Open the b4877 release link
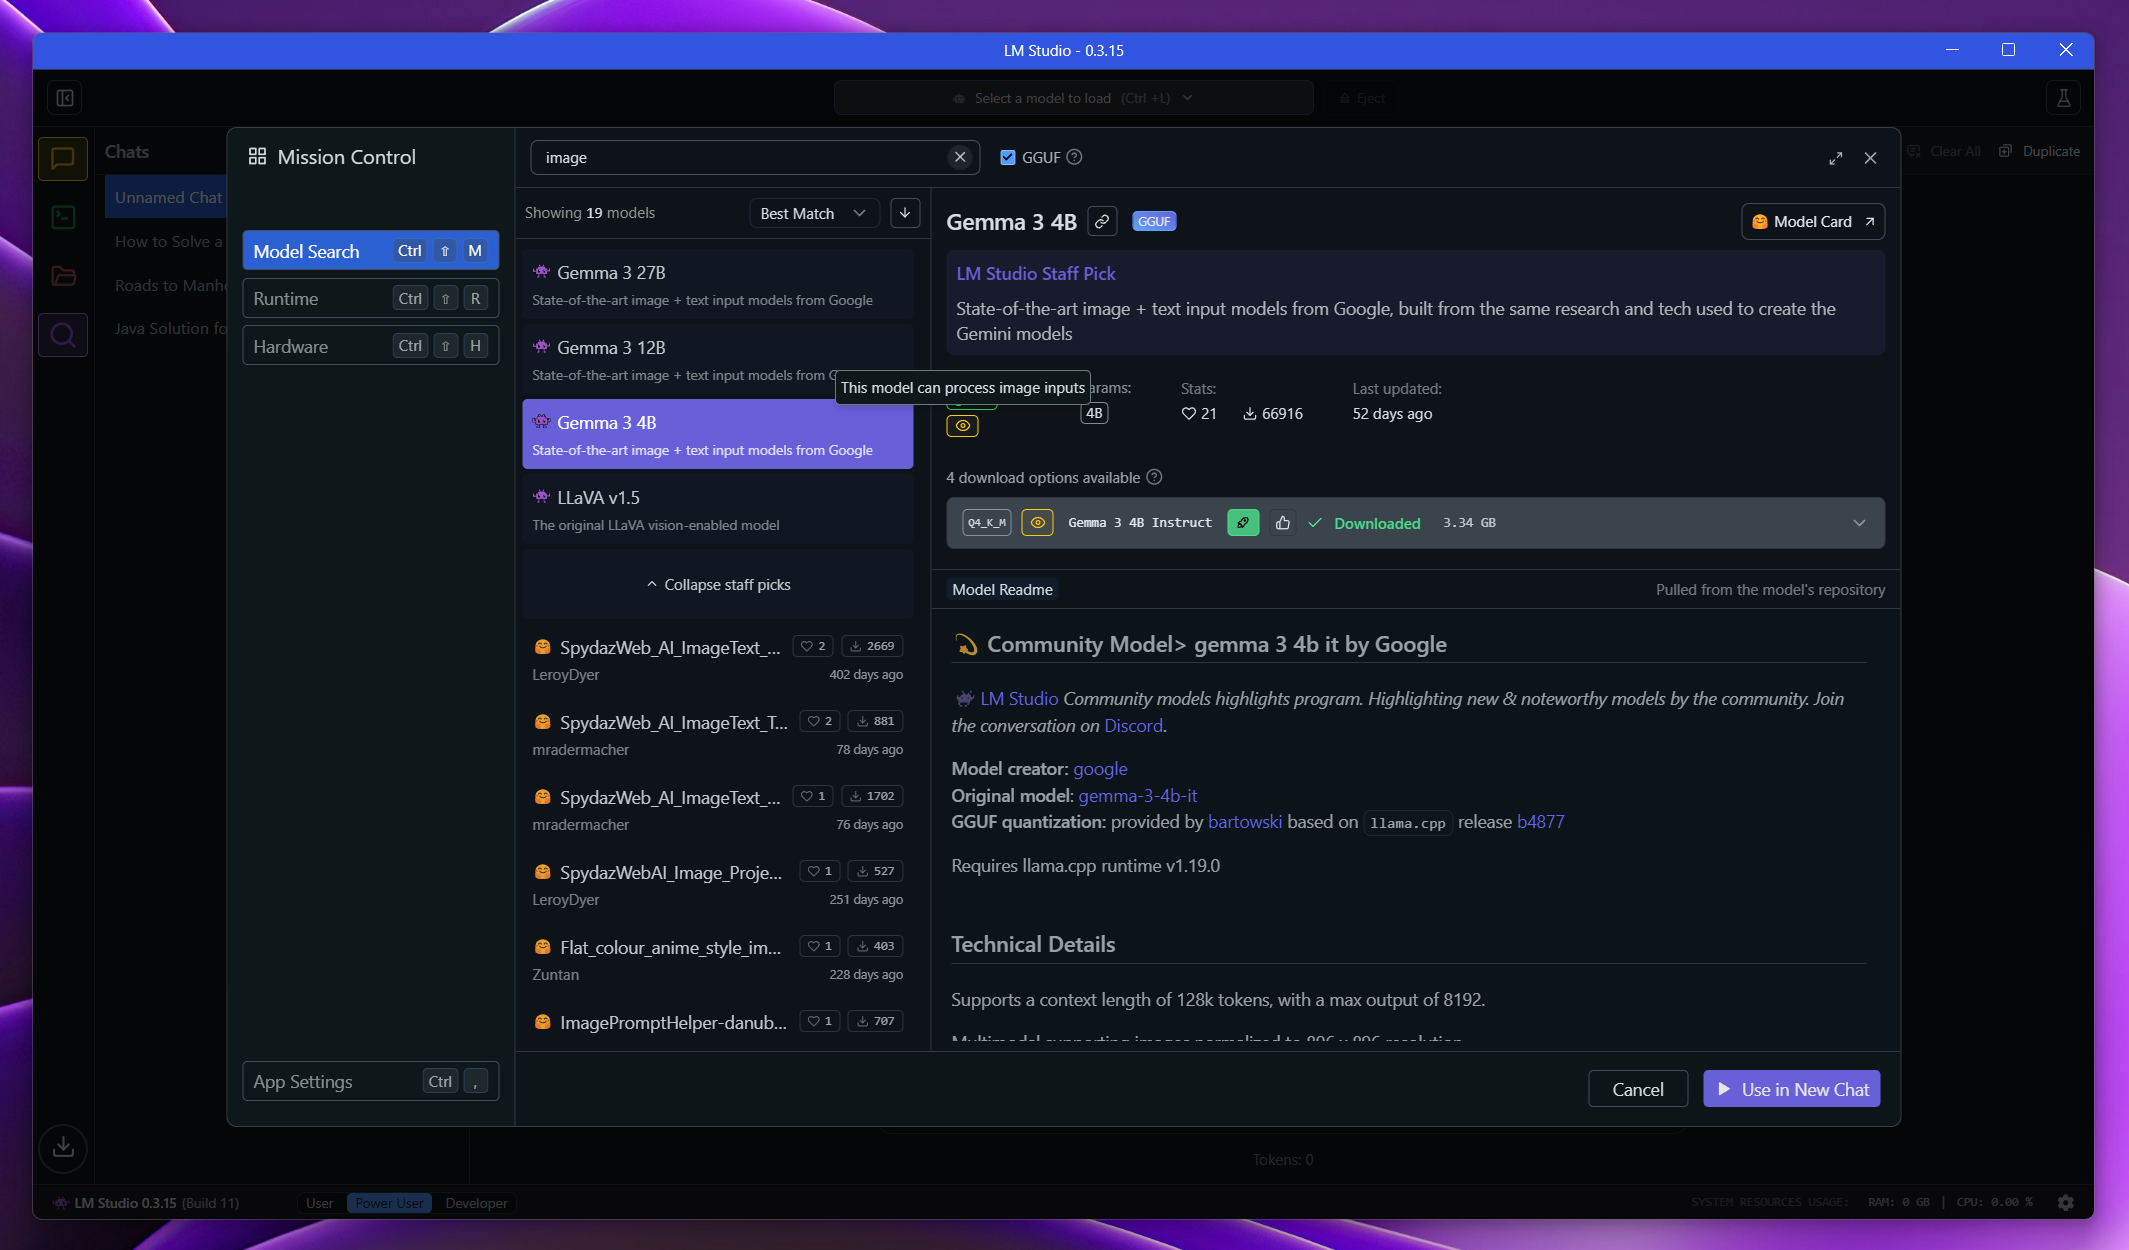The image size is (2129, 1250). (x=1541, y=822)
